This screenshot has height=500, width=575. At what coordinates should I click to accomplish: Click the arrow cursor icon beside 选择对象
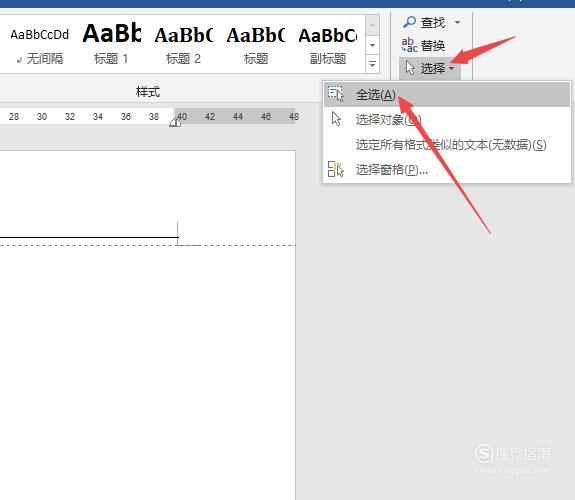(336, 119)
